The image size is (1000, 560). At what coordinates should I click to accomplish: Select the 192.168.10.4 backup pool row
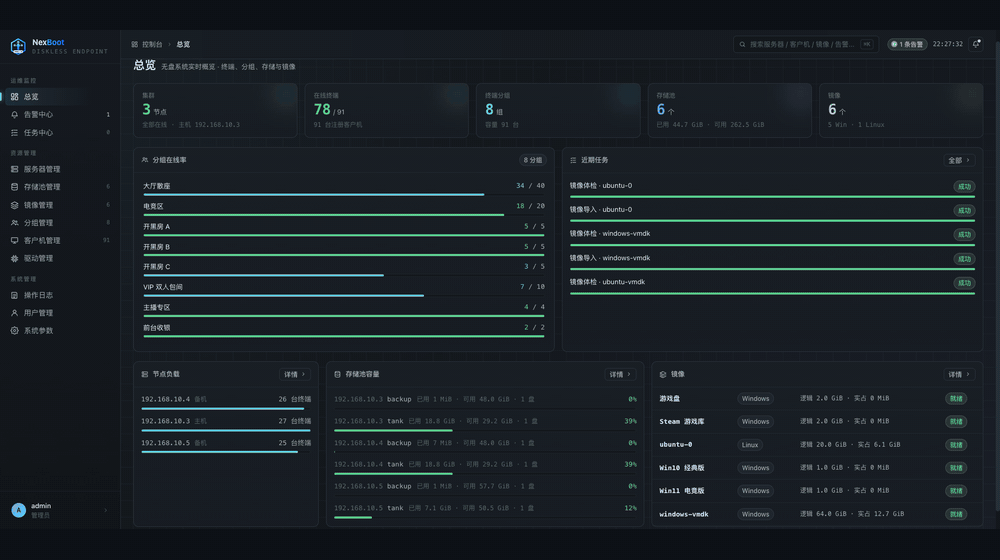pyautogui.click(x=485, y=445)
